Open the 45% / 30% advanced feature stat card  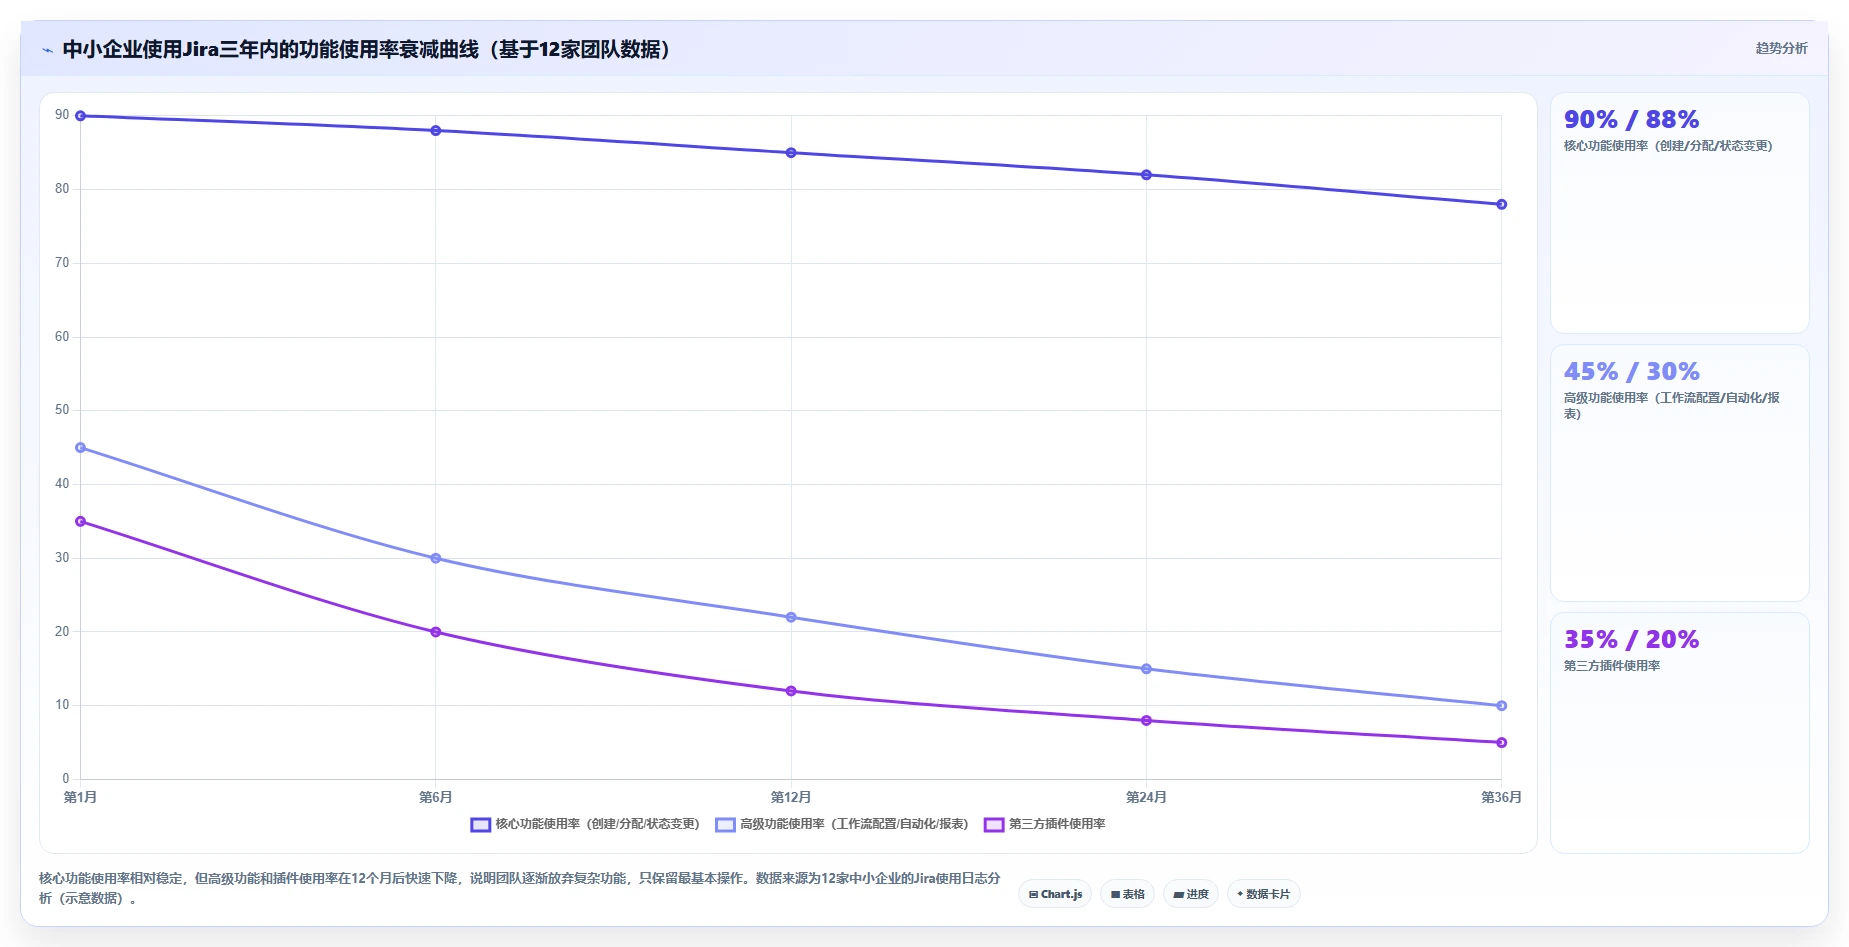pyautogui.click(x=1679, y=473)
